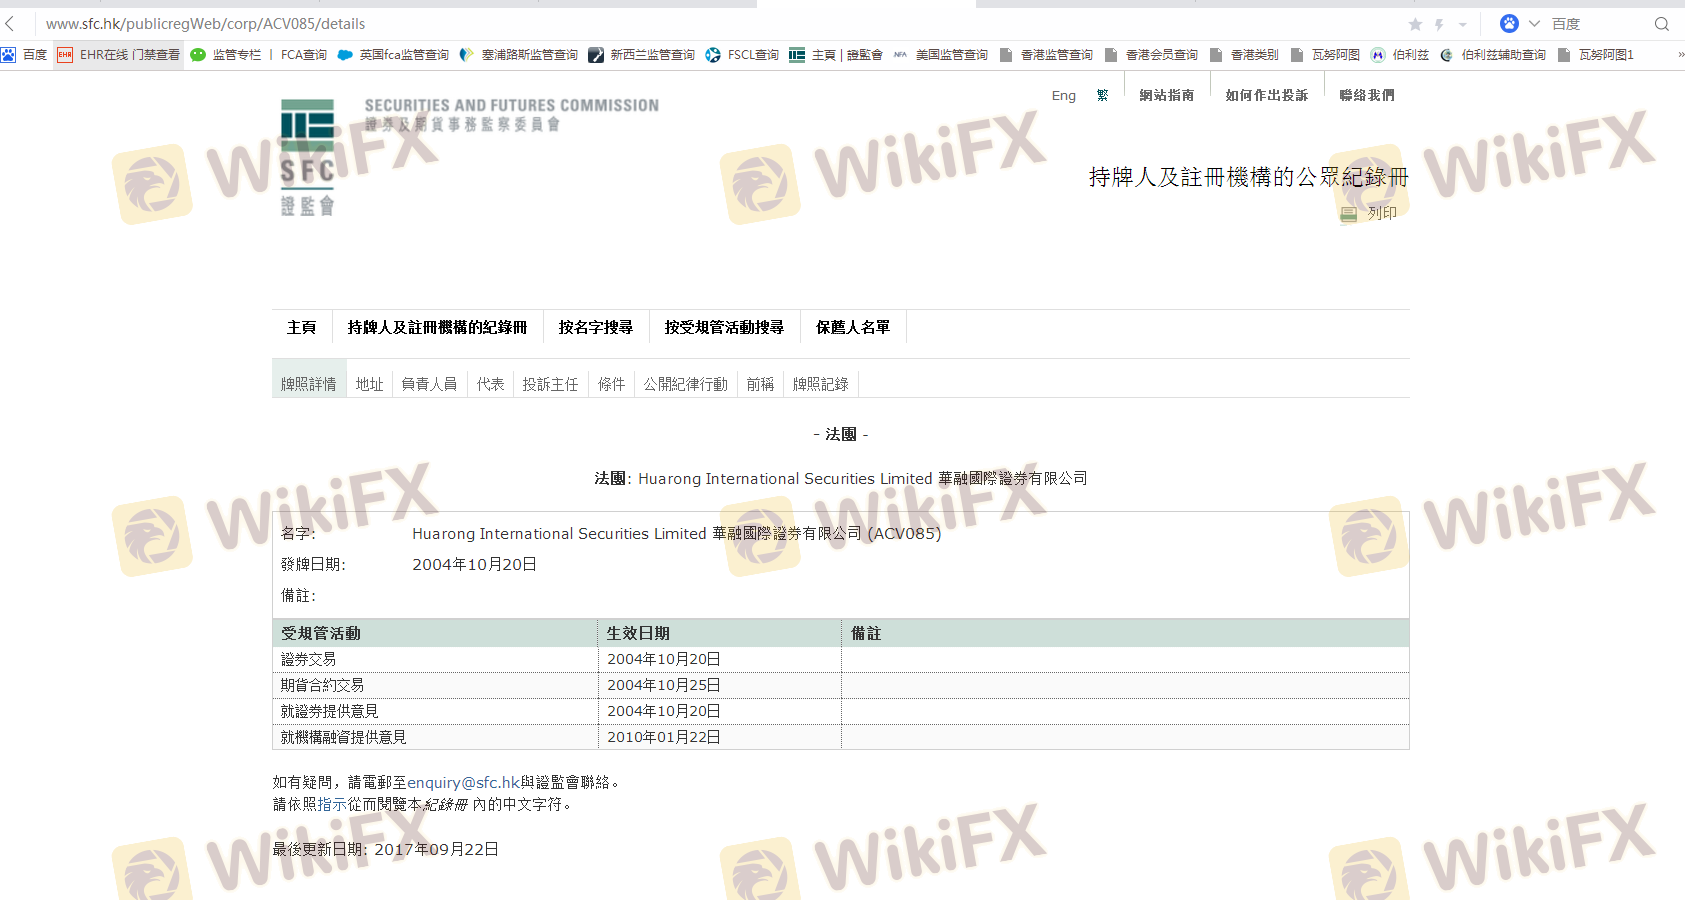Image resolution: width=1685 pixels, height=900 pixels.
Task: Click the magnifier search icon
Action: click(1662, 24)
